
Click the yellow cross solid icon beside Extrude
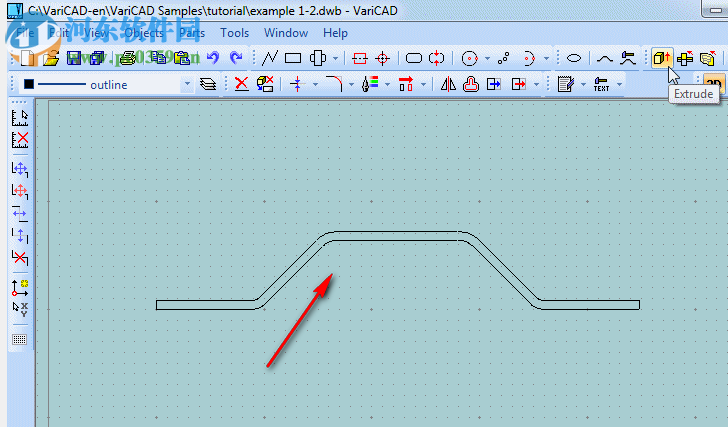click(x=685, y=58)
